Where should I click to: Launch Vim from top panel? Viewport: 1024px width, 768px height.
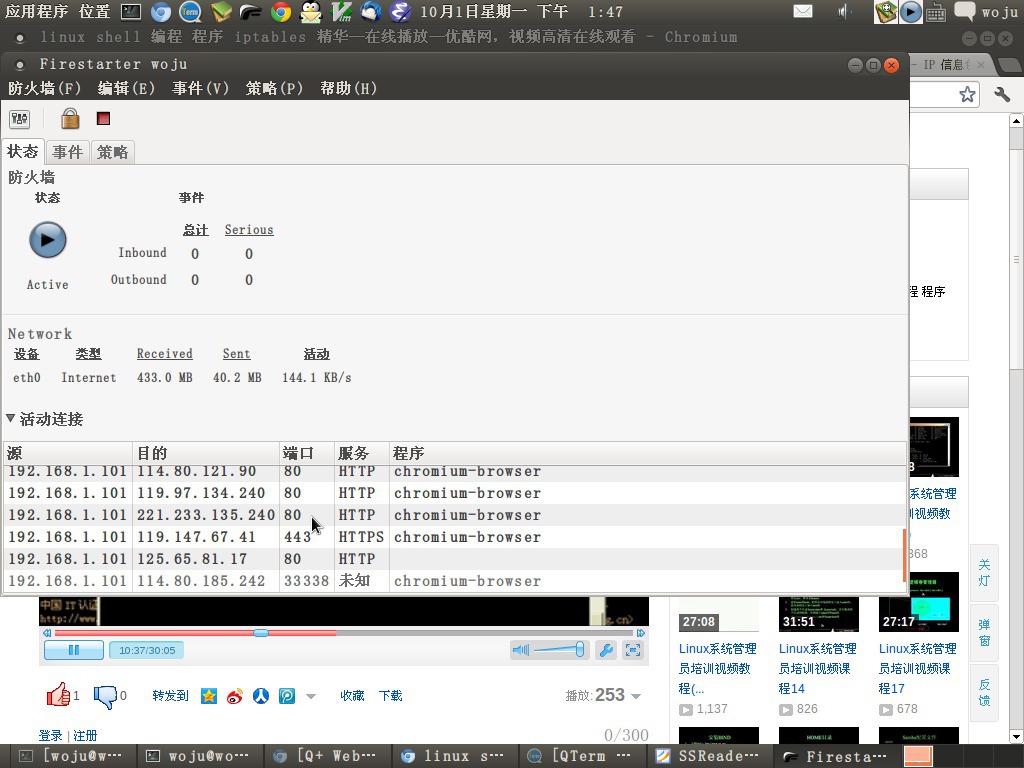(x=341, y=11)
